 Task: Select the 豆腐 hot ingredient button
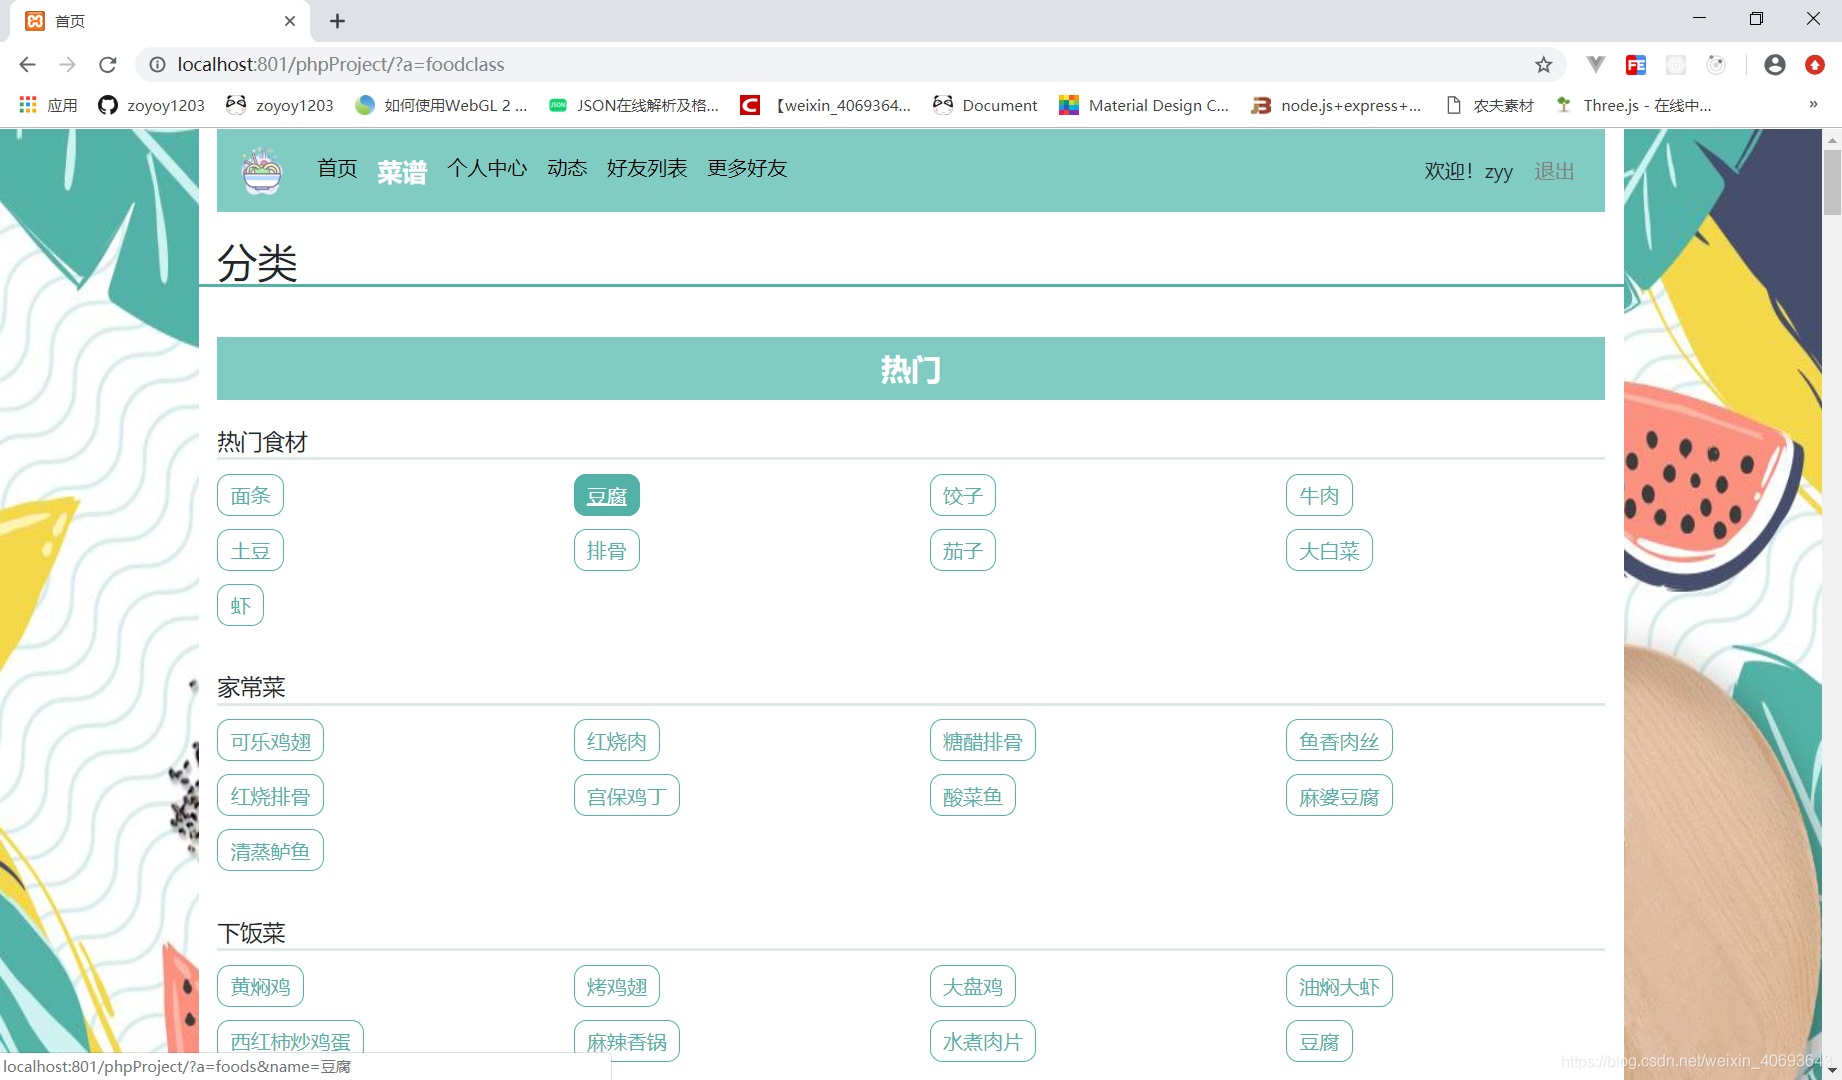point(606,494)
